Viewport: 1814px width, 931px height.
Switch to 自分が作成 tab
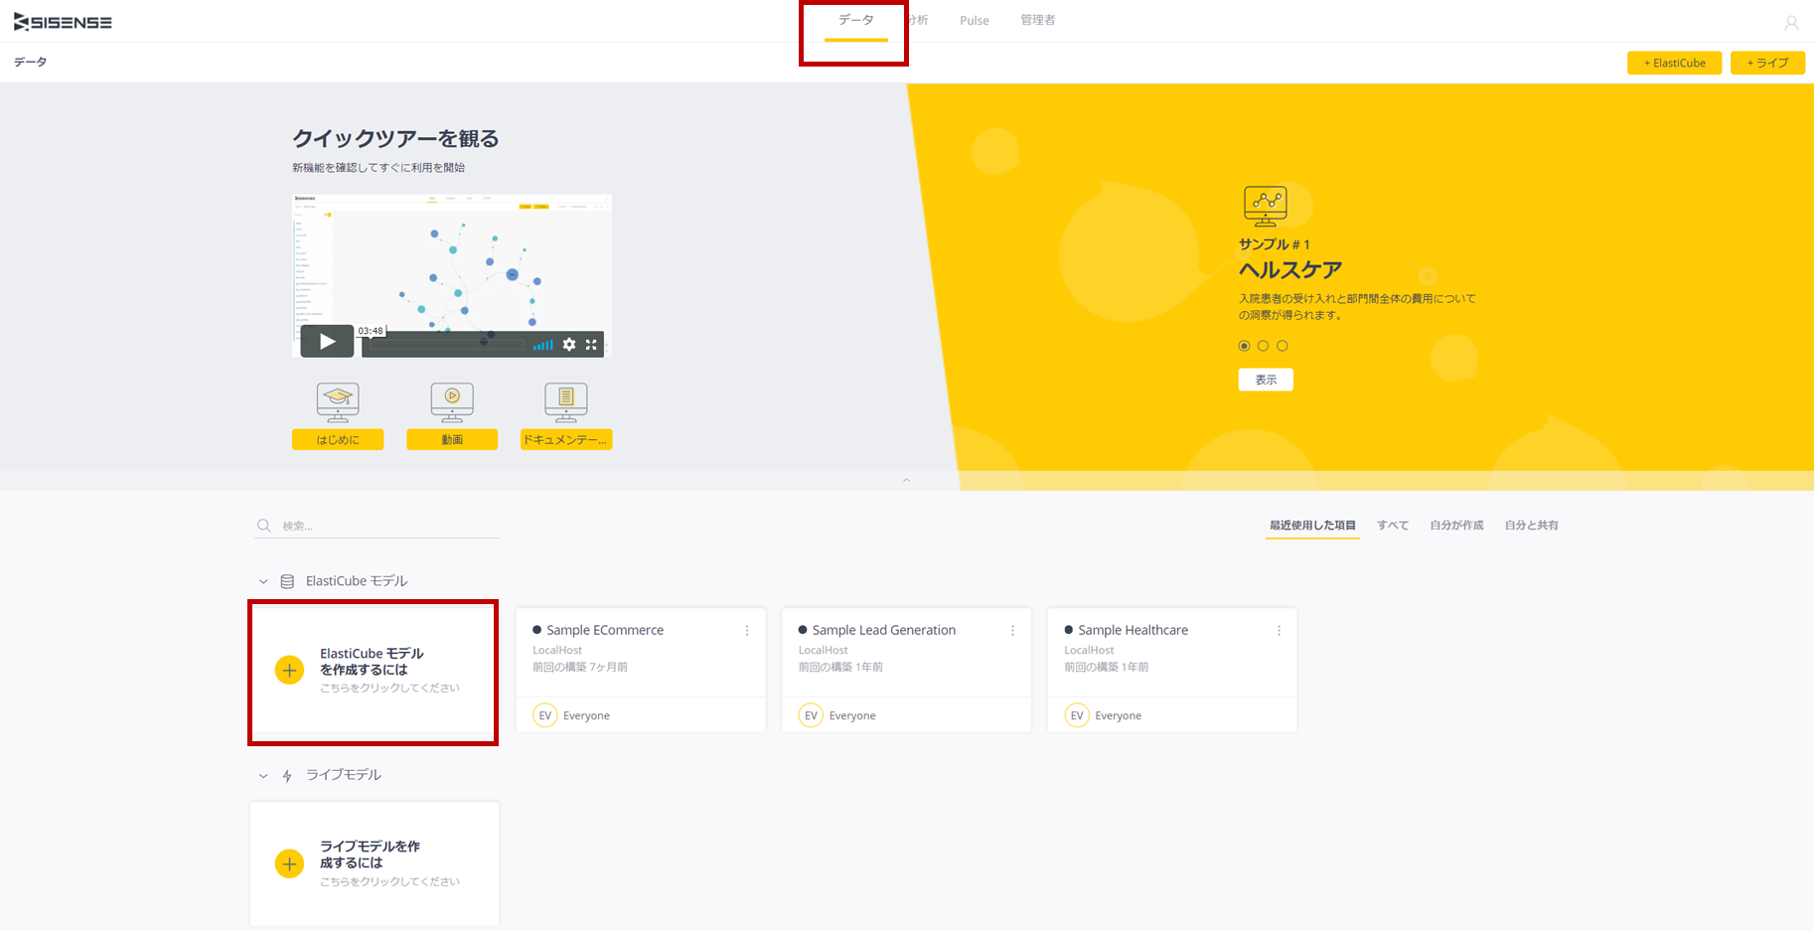pos(1456,525)
